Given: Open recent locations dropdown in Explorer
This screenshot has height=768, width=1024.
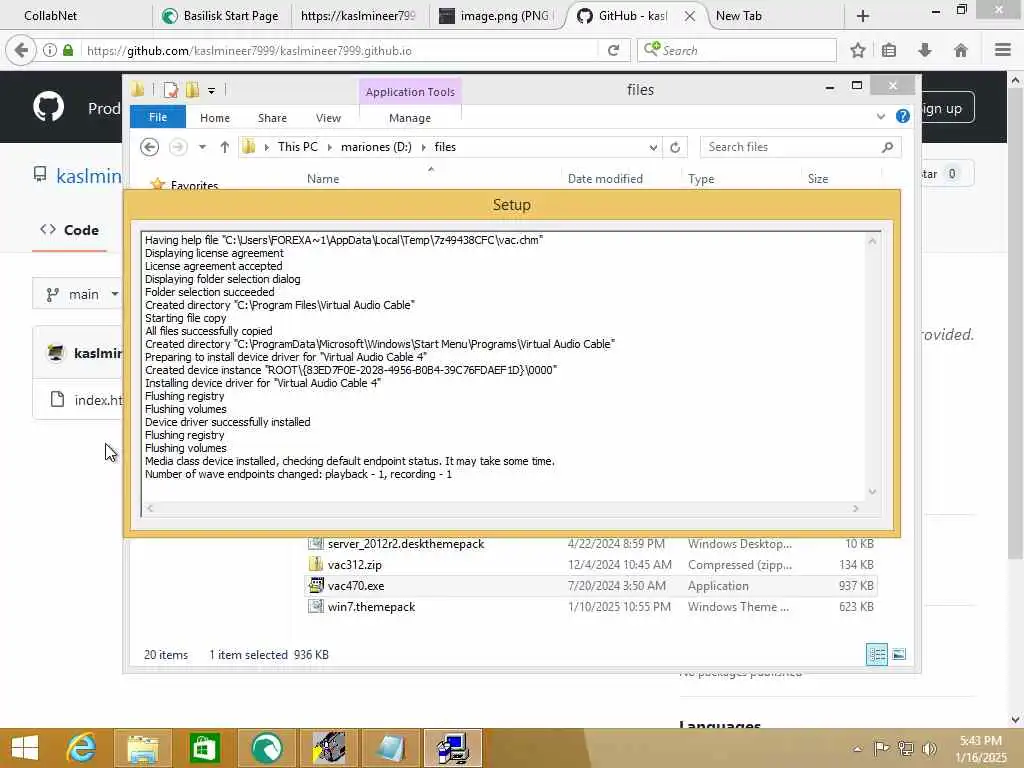Looking at the screenshot, I should coord(202,147).
